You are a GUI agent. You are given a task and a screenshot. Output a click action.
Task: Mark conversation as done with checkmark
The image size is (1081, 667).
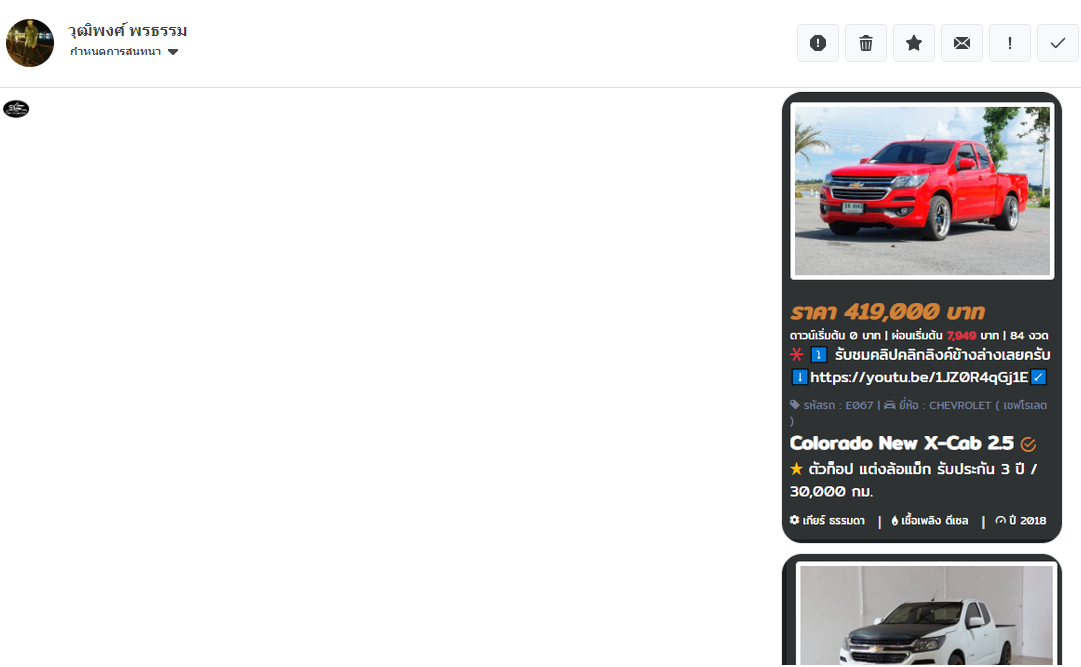pyautogui.click(x=1058, y=43)
